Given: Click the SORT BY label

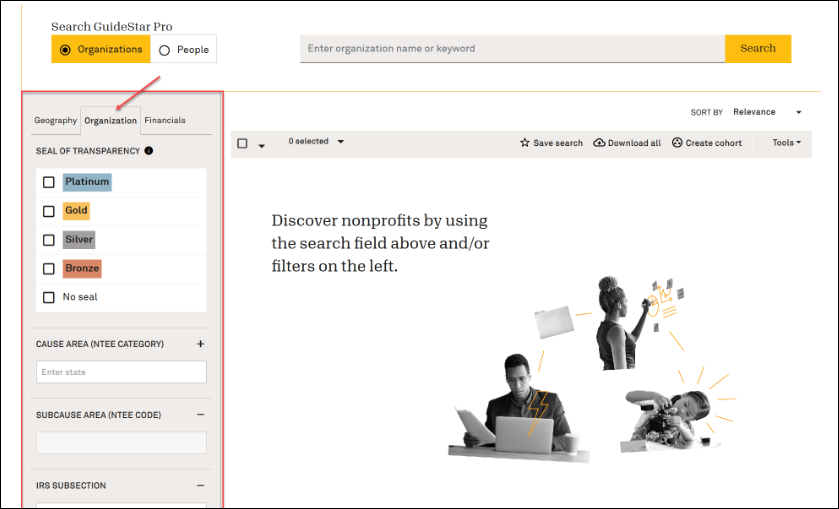Looking at the screenshot, I should click(706, 112).
